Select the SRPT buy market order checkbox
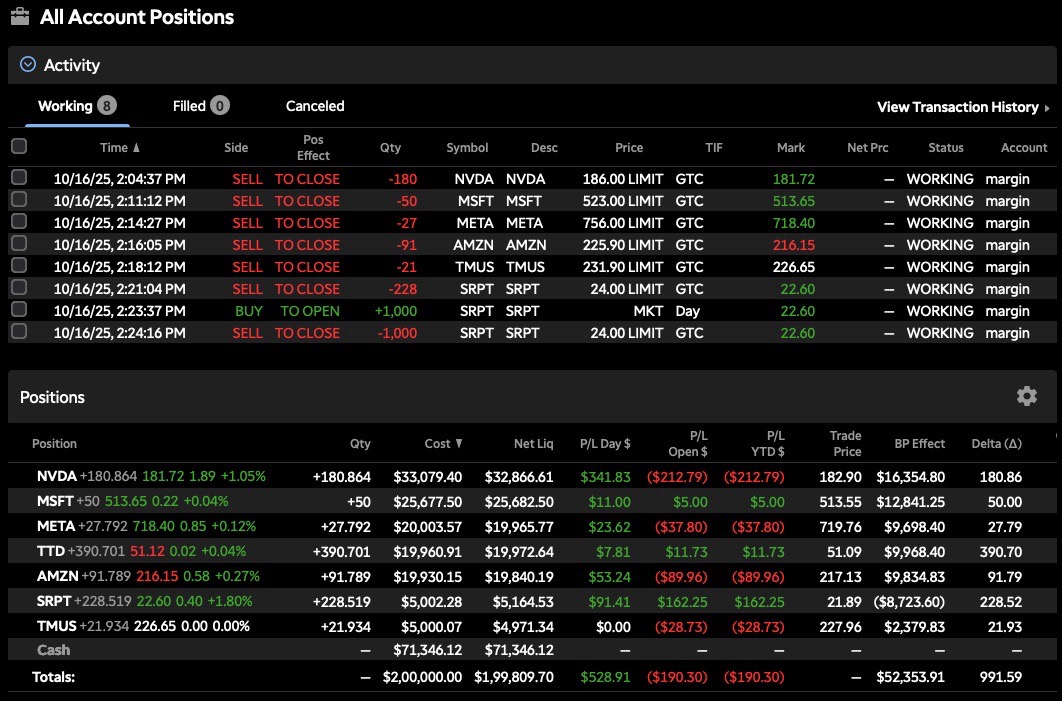This screenshot has width=1062, height=701. (x=19, y=311)
